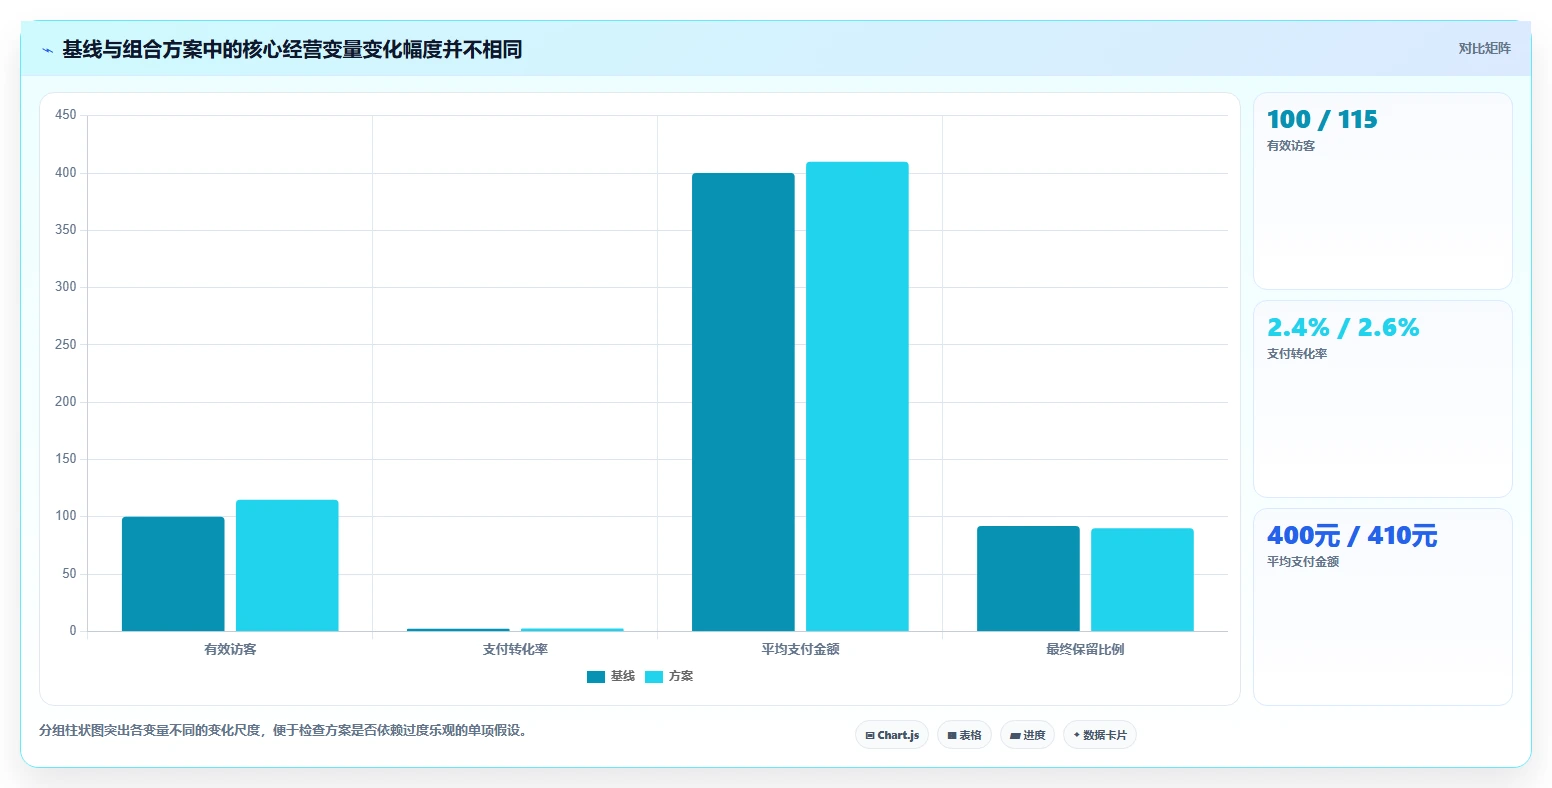1552x788 pixels.
Task: Click the 基线 legend color swatch
Action: tap(596, 677)
